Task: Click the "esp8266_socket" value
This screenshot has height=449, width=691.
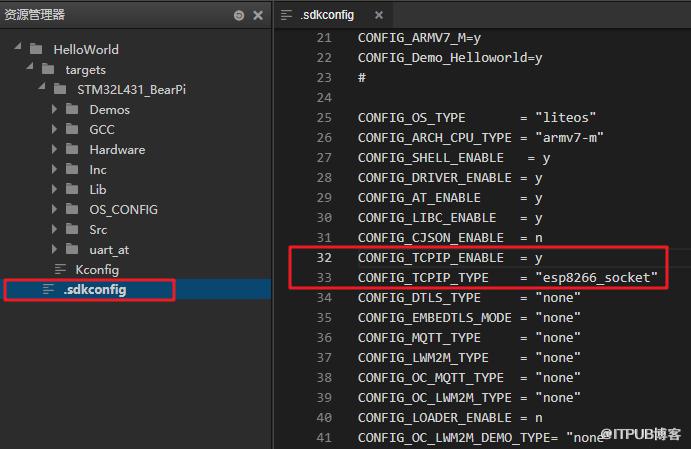Action: [x=596, y=278]
